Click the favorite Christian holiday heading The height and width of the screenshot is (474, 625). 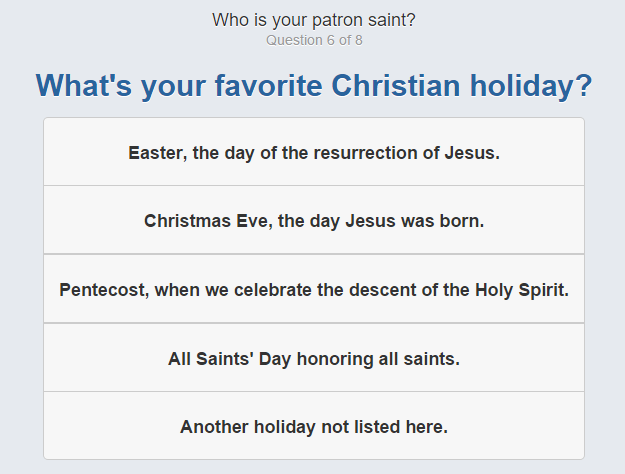pos(314,85)
